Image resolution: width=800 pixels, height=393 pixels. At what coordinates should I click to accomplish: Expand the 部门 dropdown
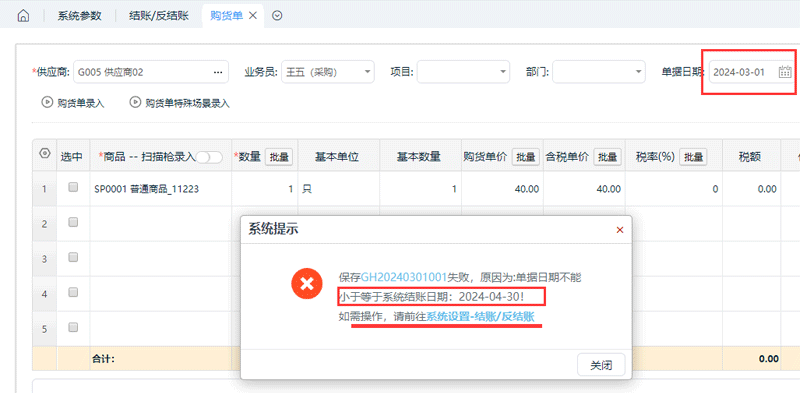click(638, 72)
